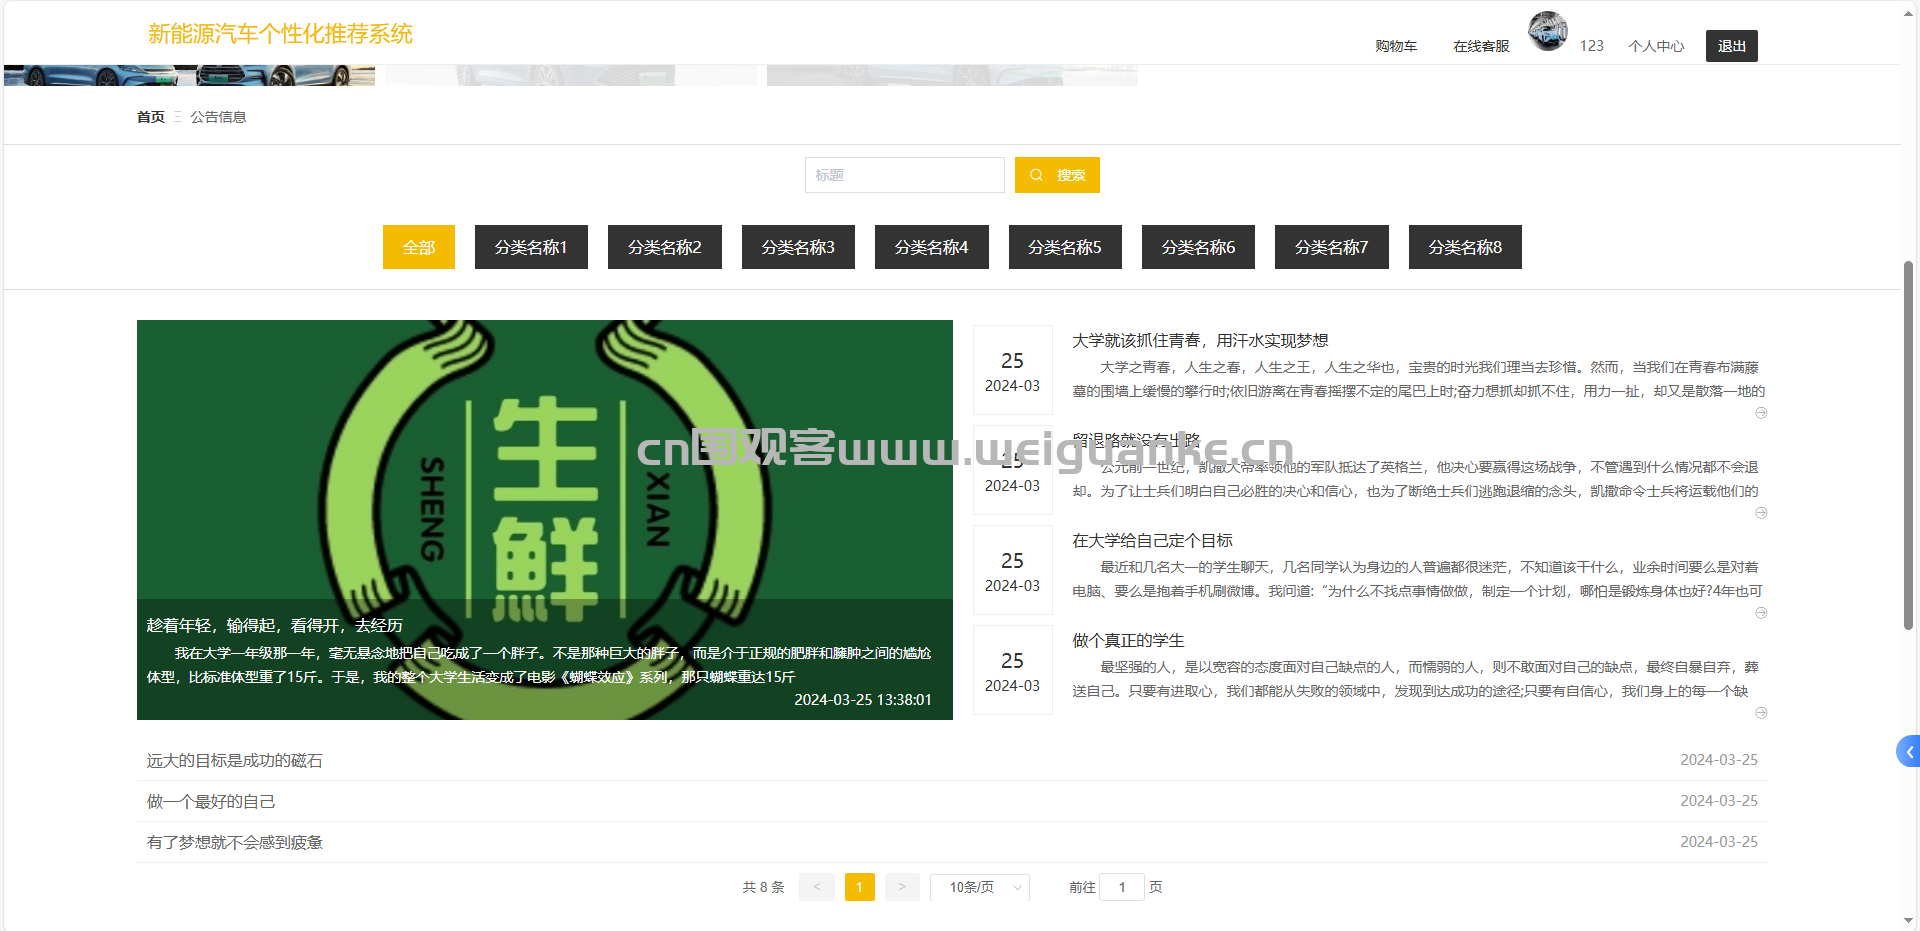Go to next page arrow

click(x=902, y=887)
